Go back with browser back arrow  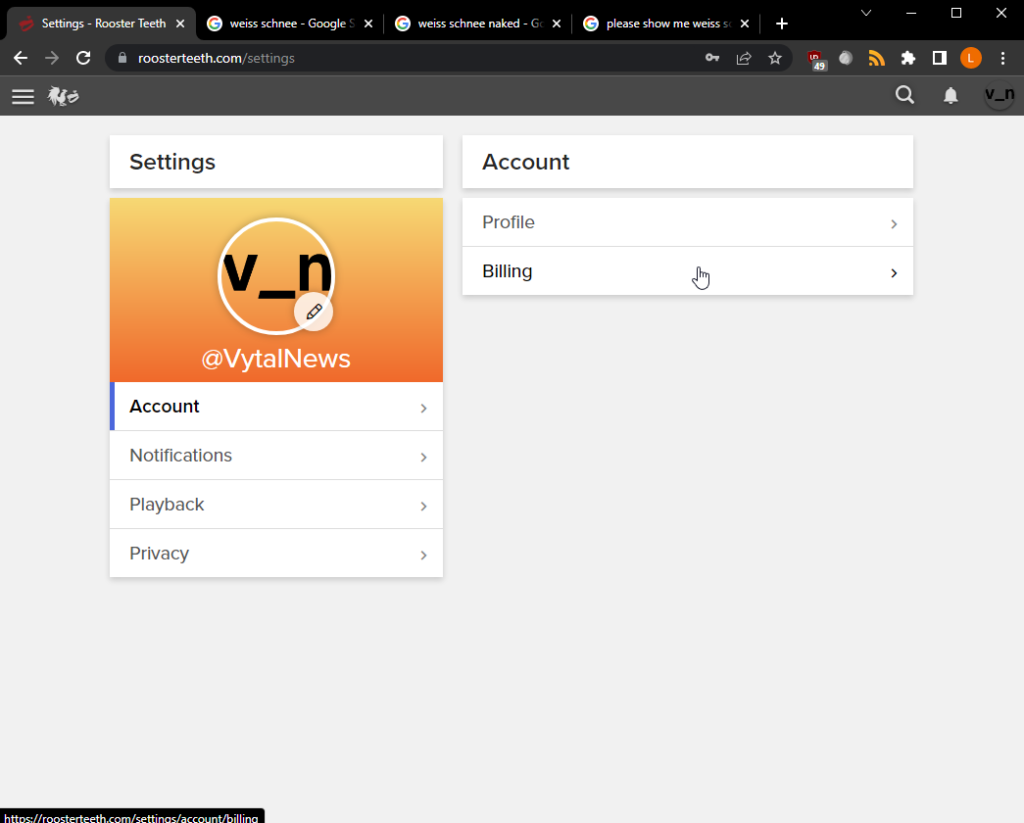click(20, 58)
